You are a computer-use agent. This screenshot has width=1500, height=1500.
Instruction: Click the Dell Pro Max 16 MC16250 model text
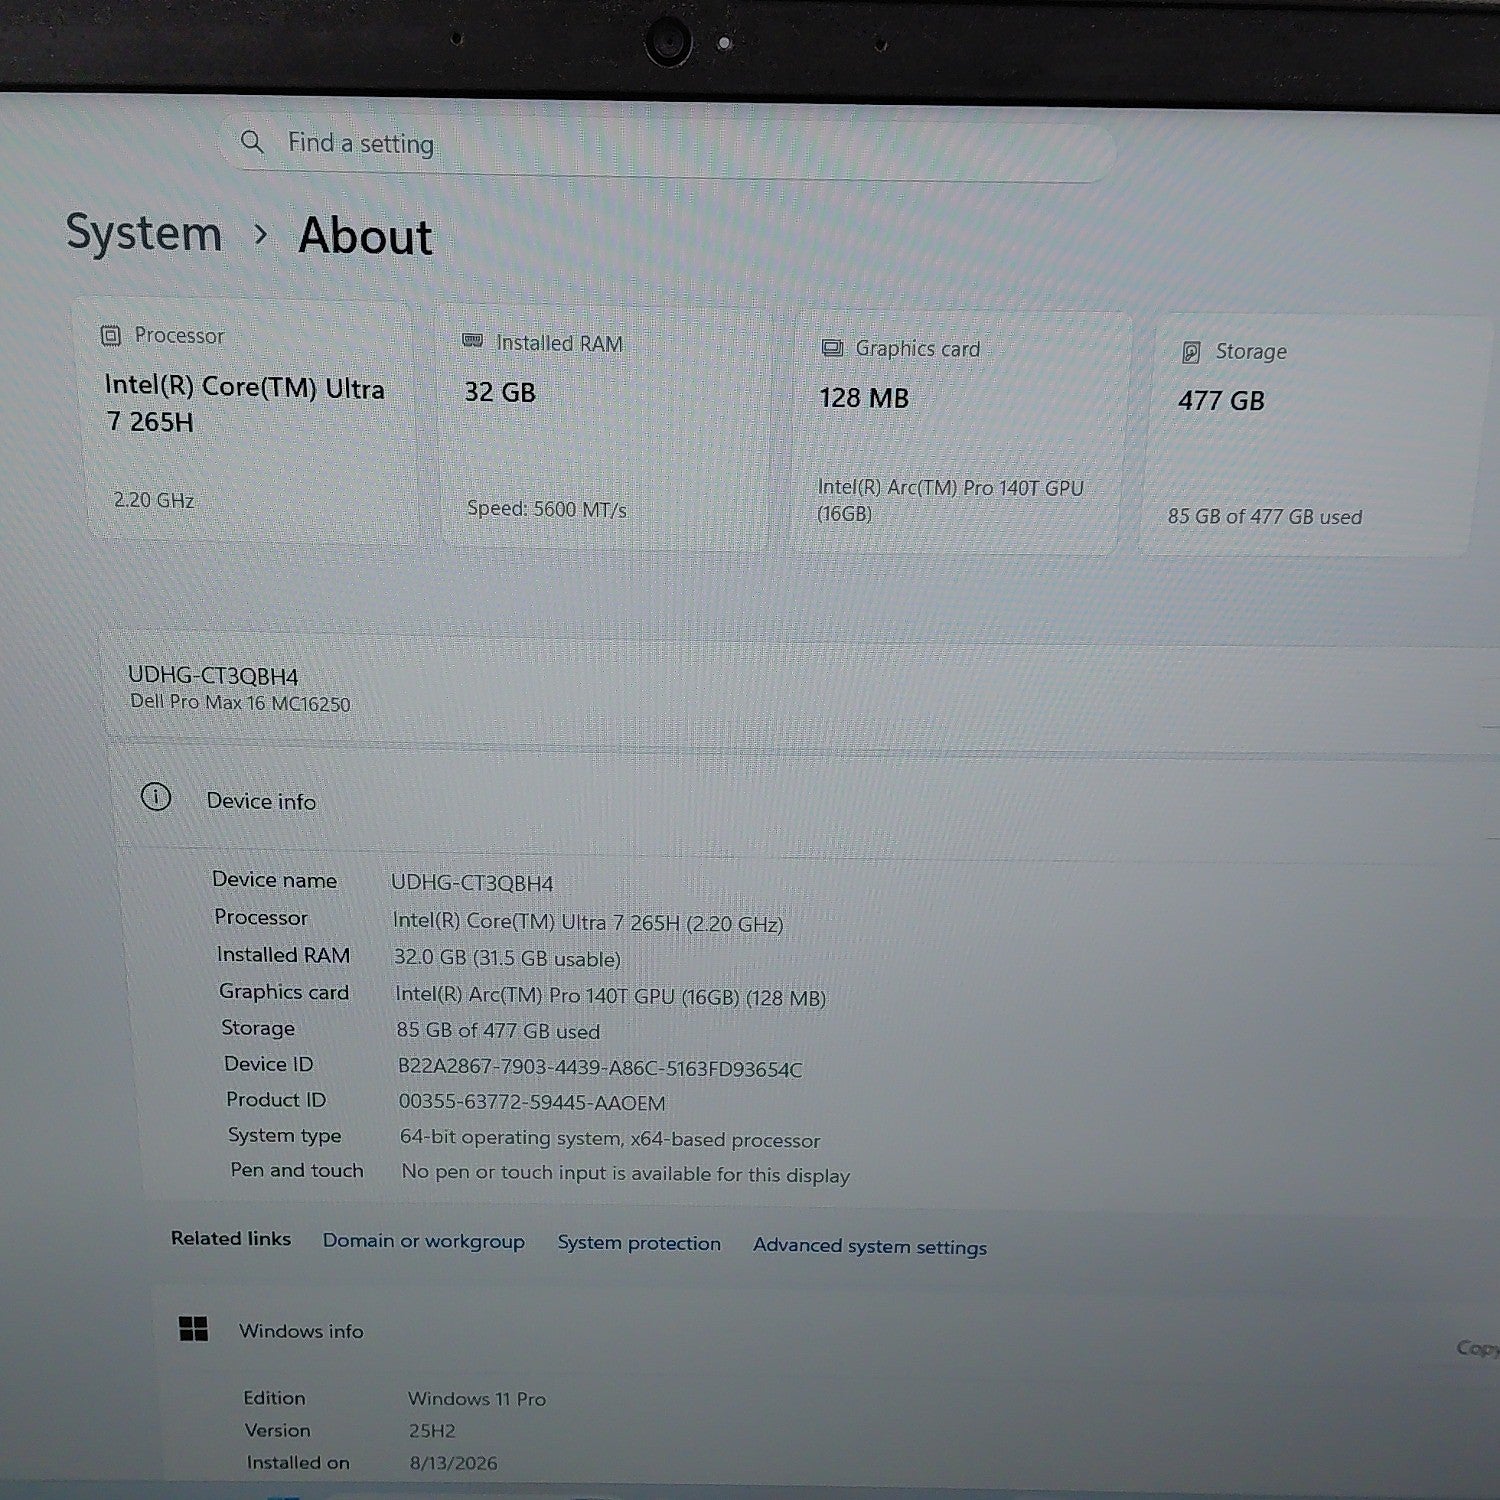click(x=240, y=703)
